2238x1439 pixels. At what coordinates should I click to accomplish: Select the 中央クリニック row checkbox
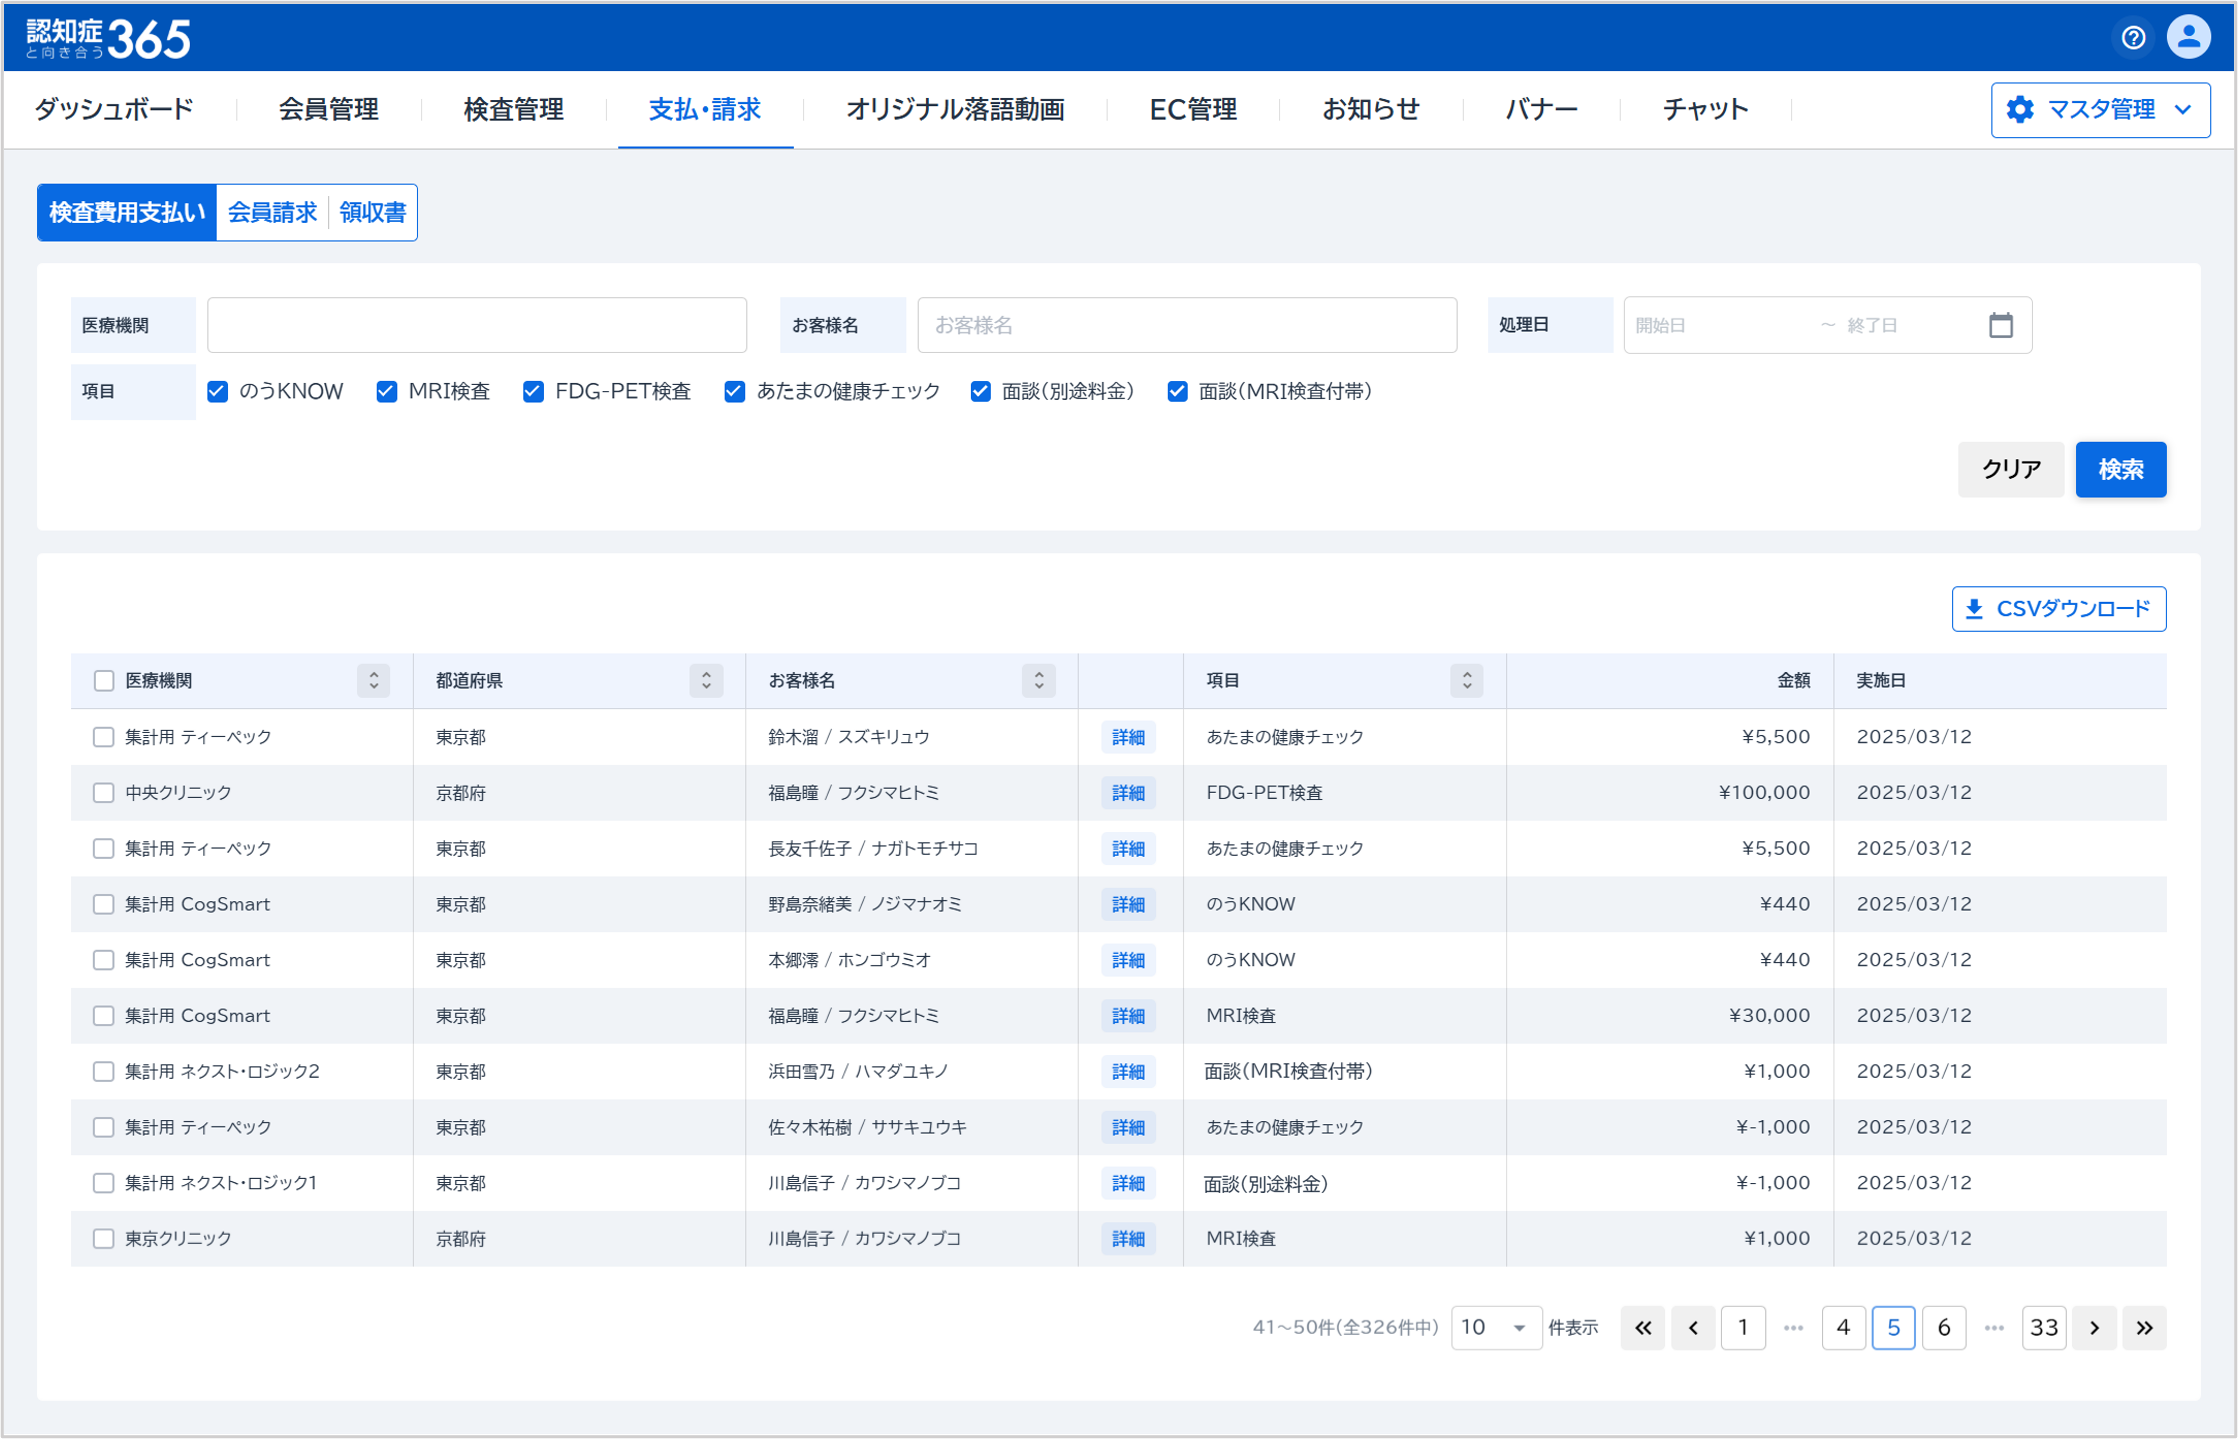(x=104, y=793)
